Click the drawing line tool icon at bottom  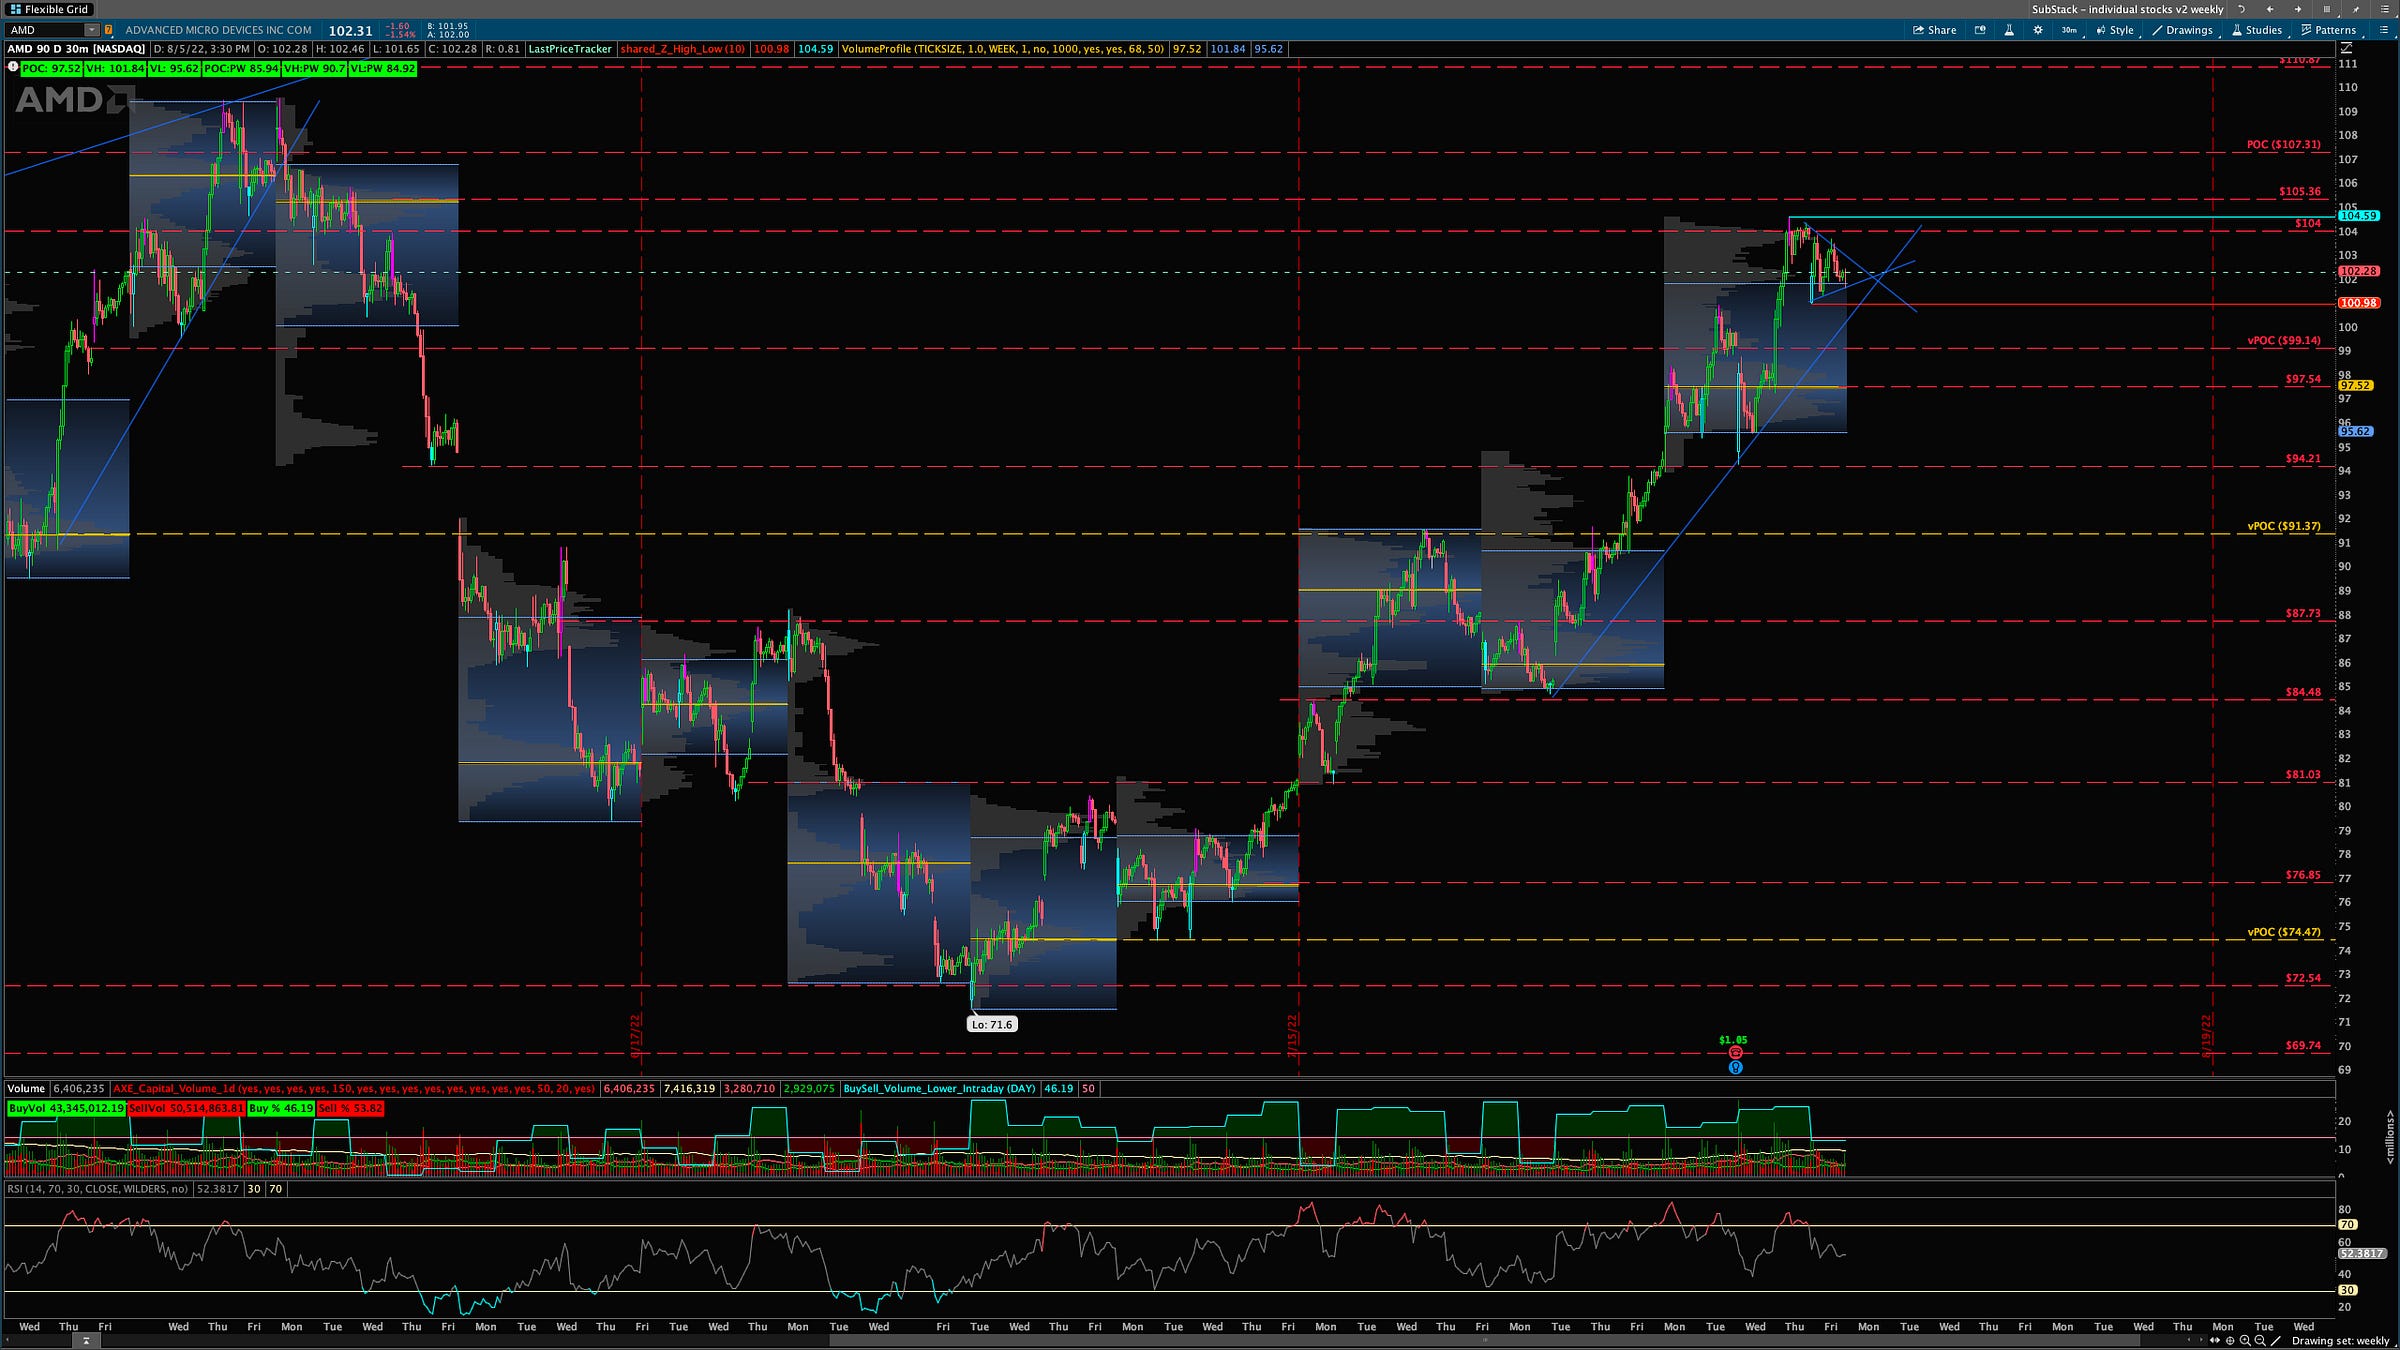coord(2276,1341)
